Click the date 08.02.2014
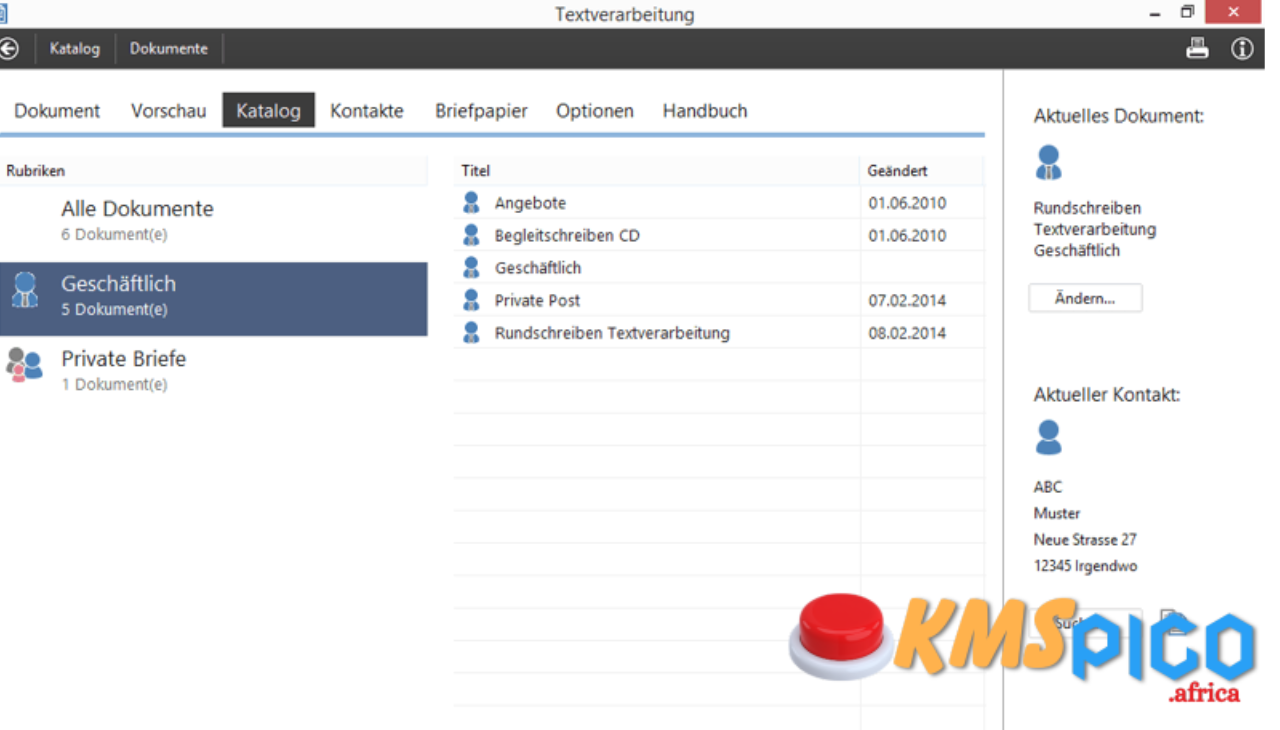 coord(907,333)
